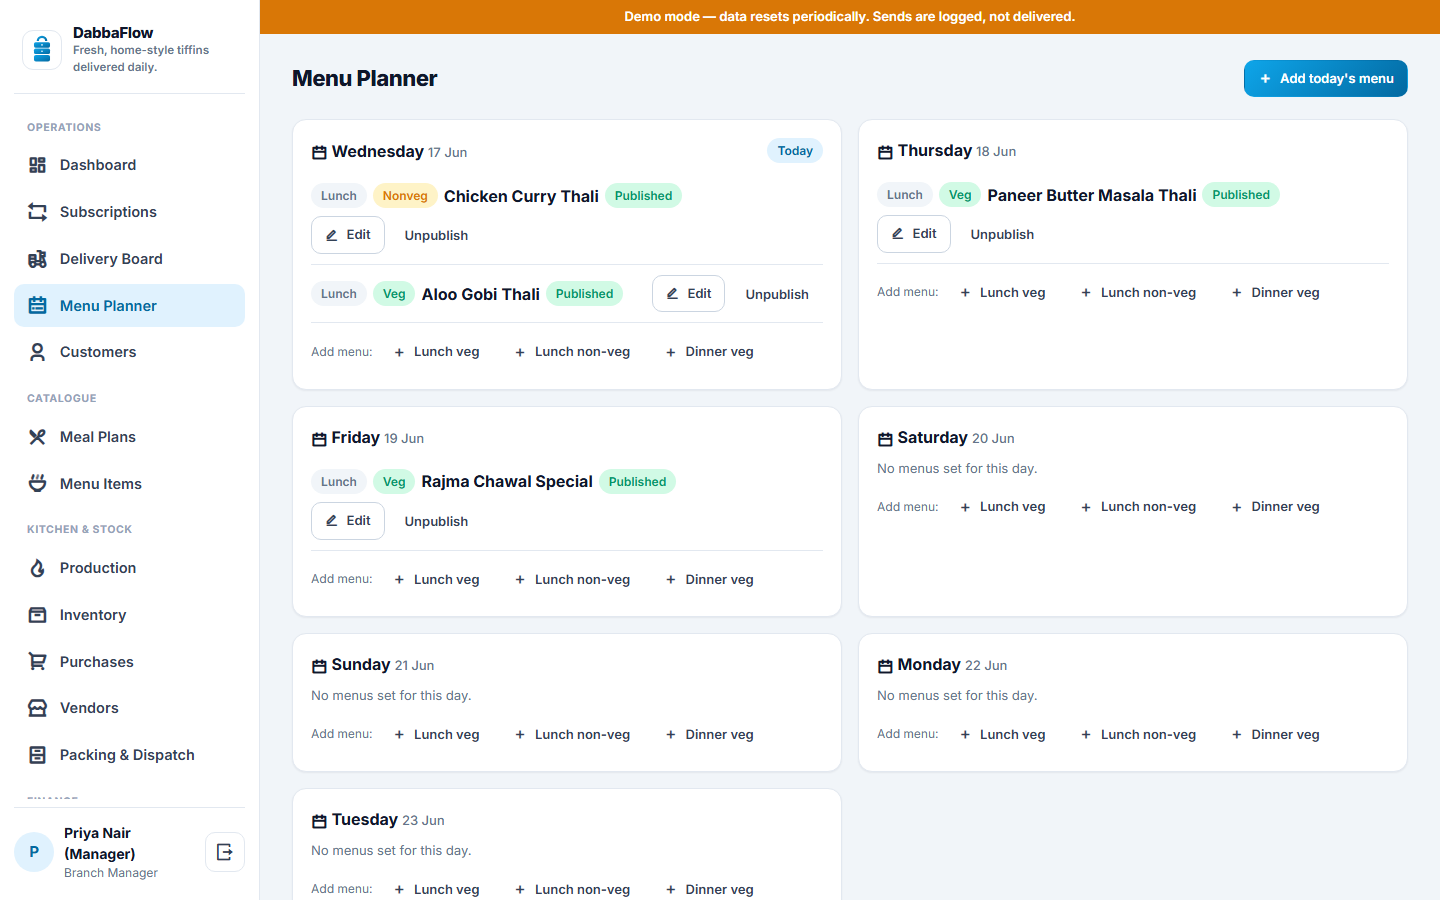Add Lunch non-veg menu for Saturday
This screenshot has width=1440, height=900.
click(1138, 507)
